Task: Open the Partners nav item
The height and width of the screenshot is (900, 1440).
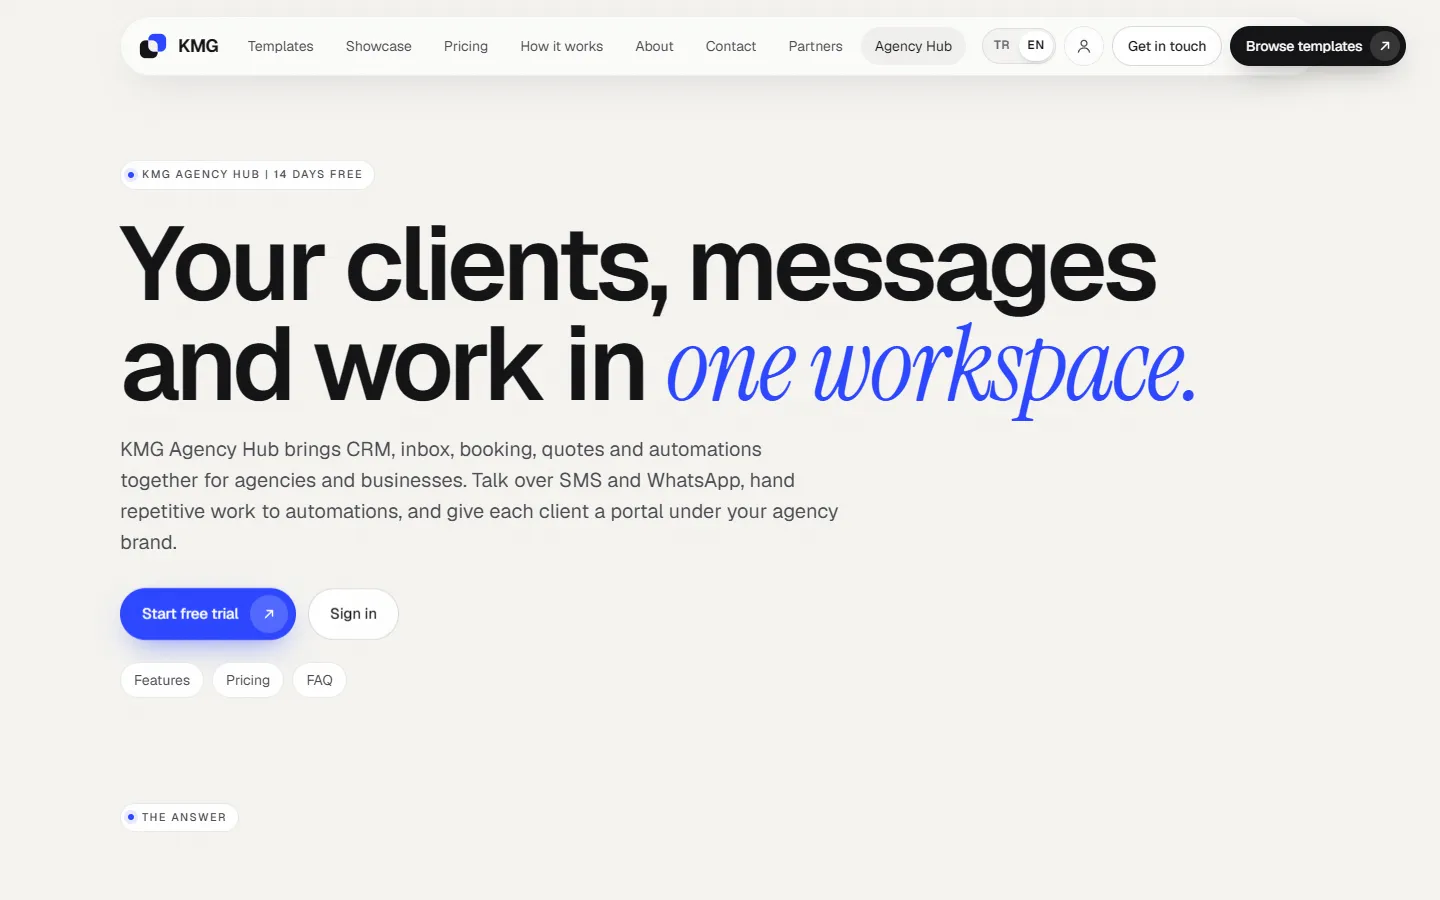Action: tap(816, 46)
